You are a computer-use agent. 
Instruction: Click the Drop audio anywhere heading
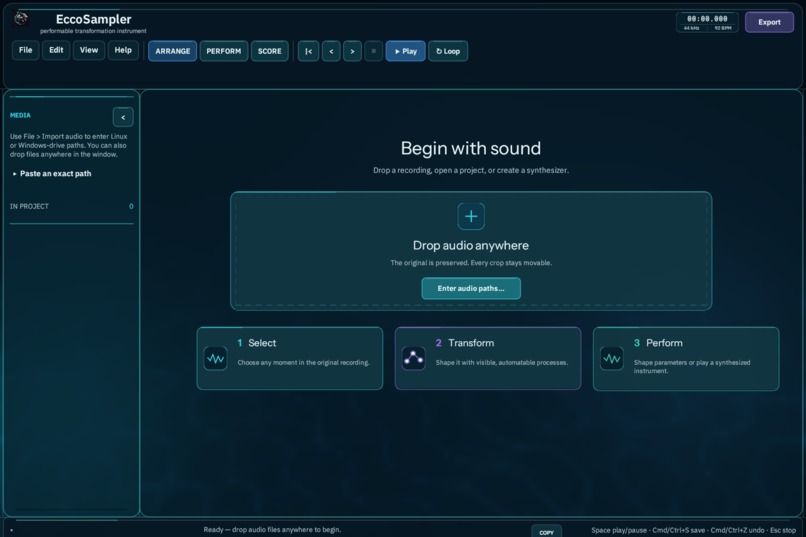click(x=471, y=245)
